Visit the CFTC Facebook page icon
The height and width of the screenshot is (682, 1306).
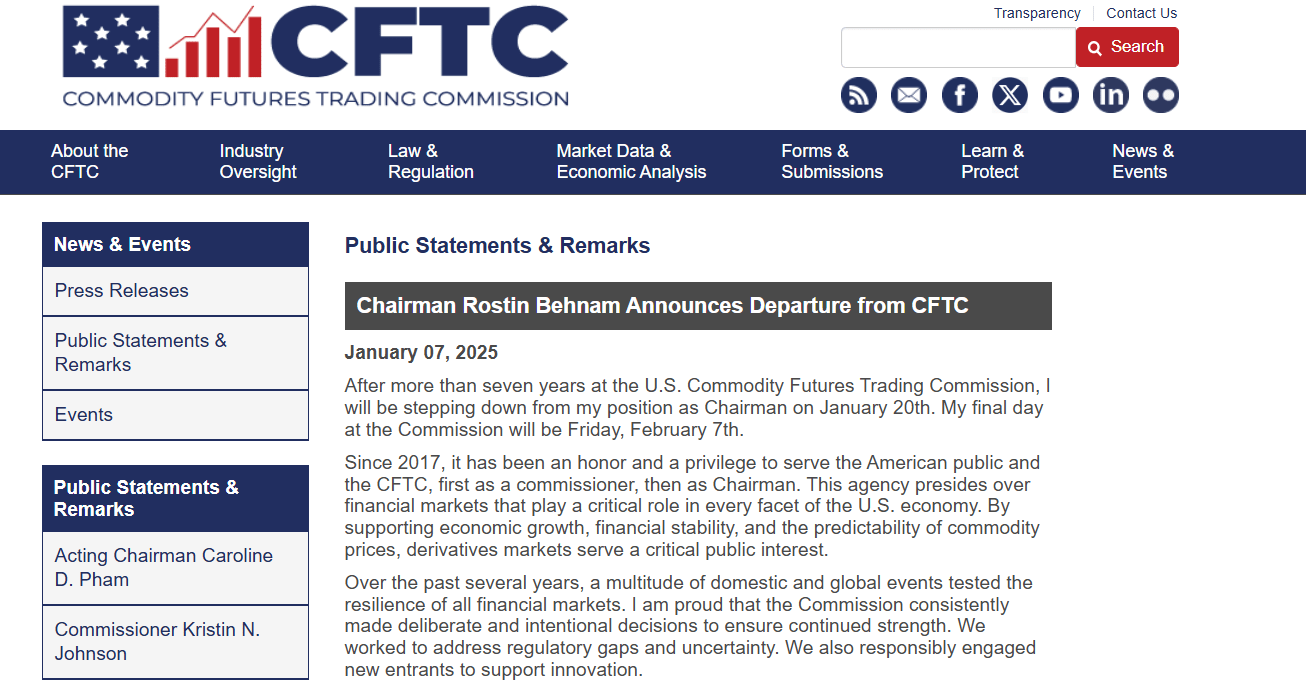point(960,95)
